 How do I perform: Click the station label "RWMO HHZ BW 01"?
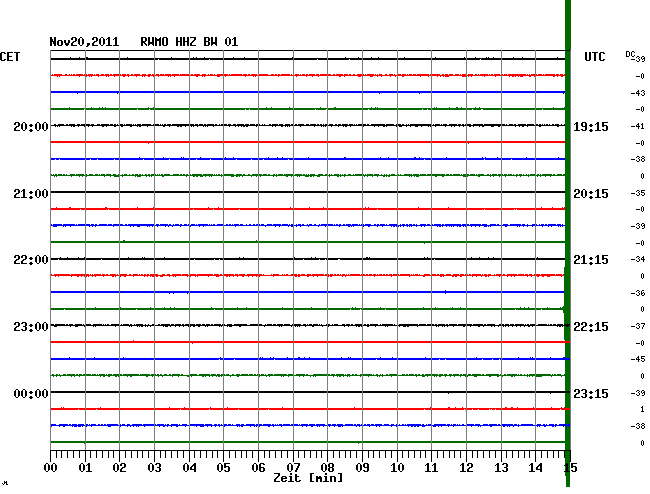tap(189, 42)
